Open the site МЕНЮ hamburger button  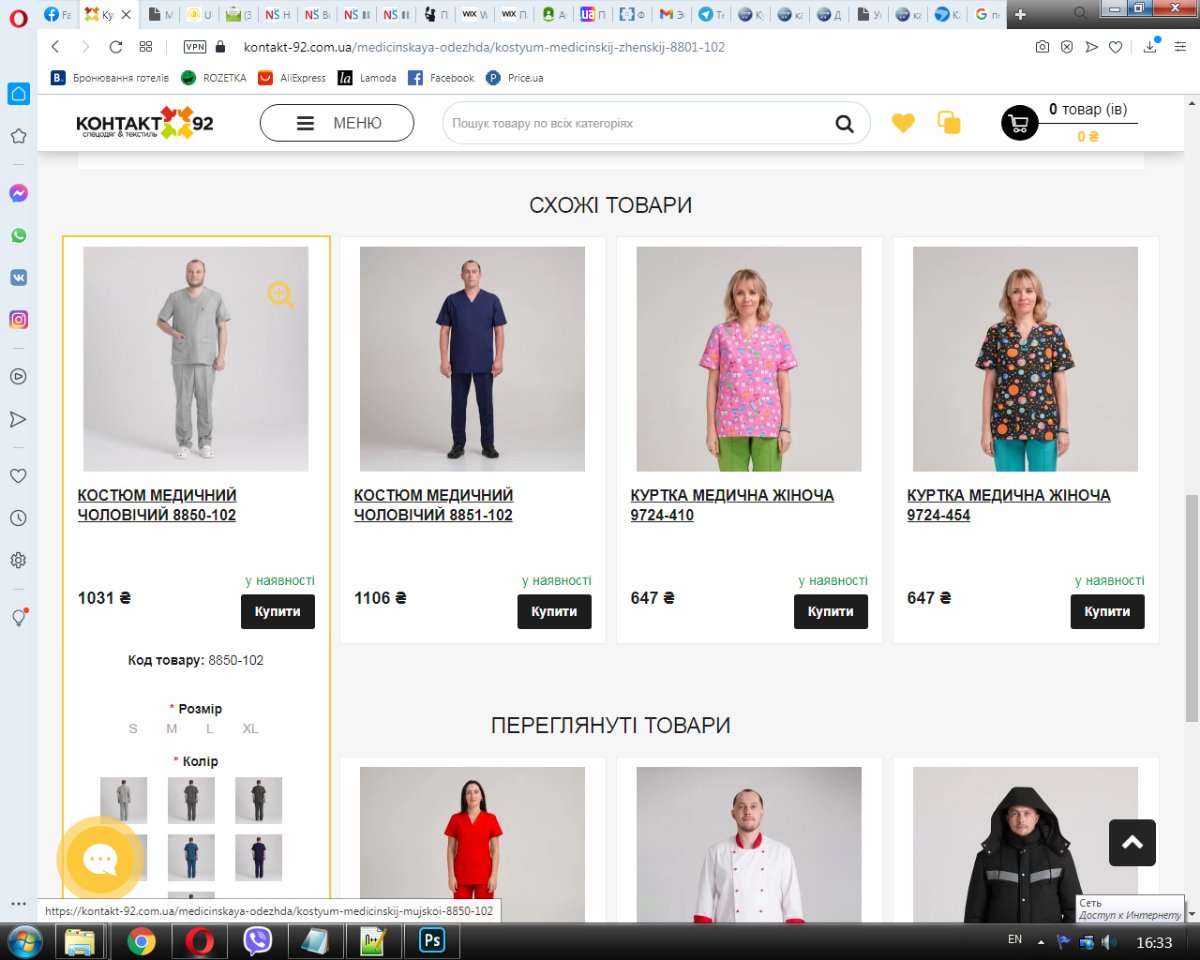click(337, 123)
